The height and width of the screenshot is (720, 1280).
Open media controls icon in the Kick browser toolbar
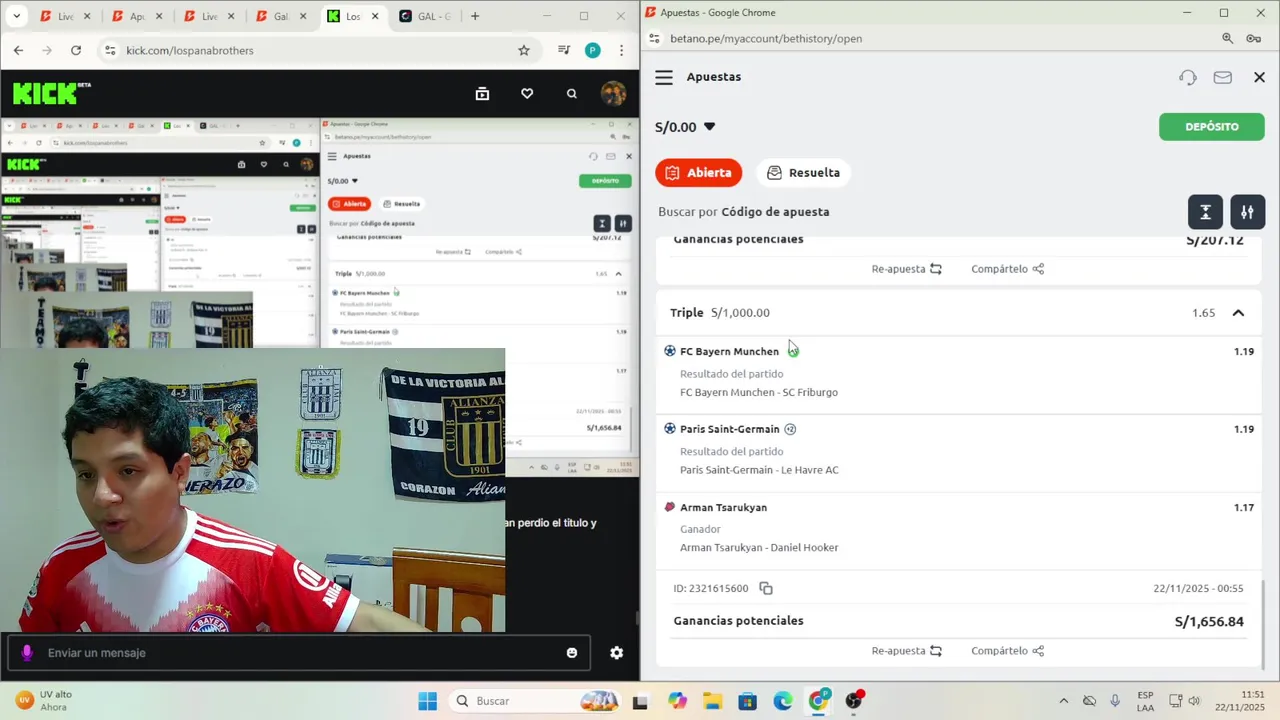click(x=564, y=50)
